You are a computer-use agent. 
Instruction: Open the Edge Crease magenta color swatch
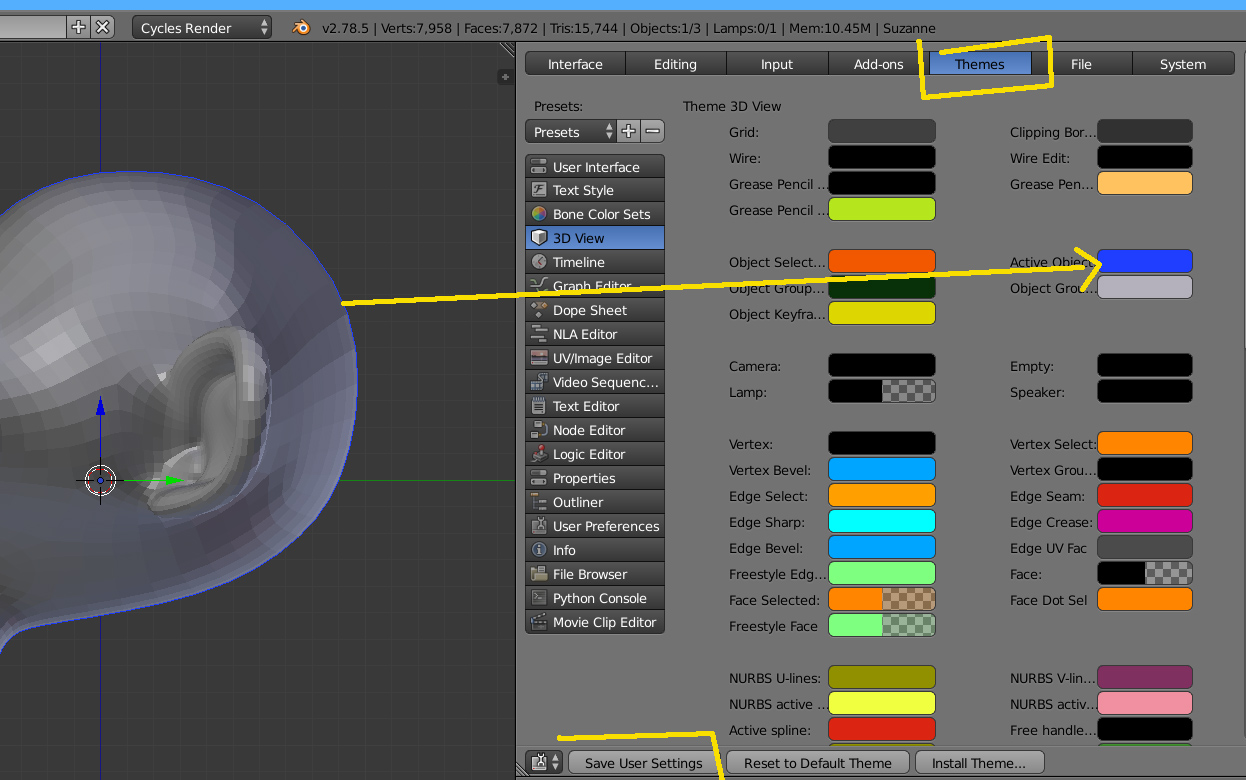point(1145,521)
